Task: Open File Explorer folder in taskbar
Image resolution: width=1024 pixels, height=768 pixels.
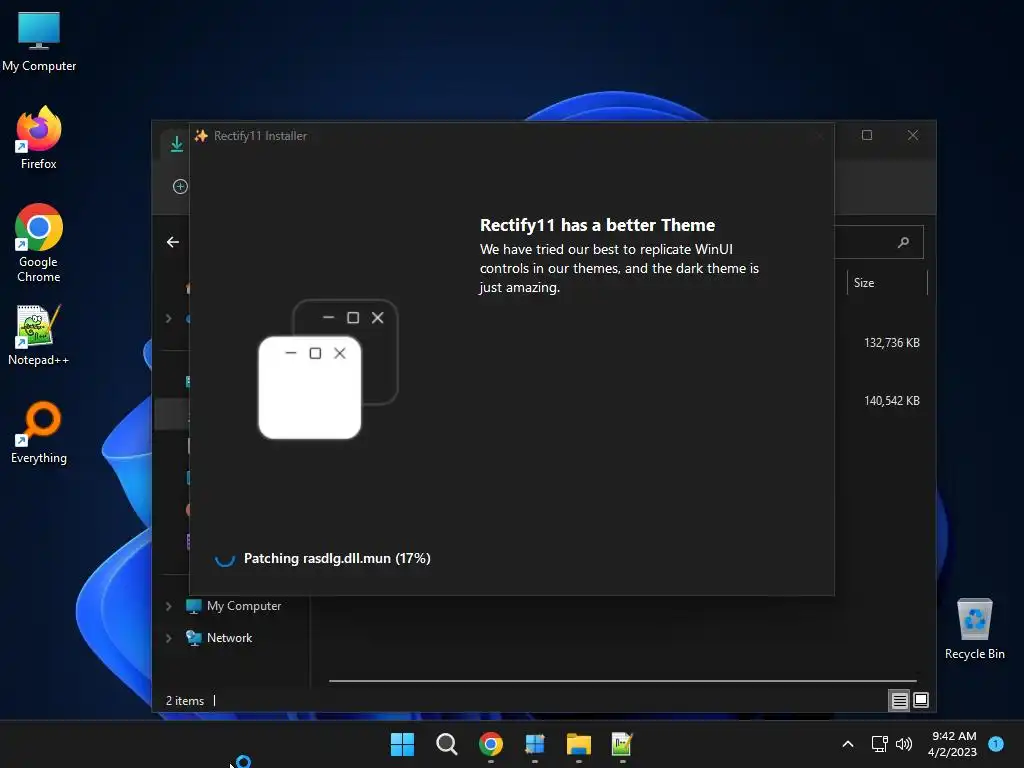Action: [x=579, y=744]
